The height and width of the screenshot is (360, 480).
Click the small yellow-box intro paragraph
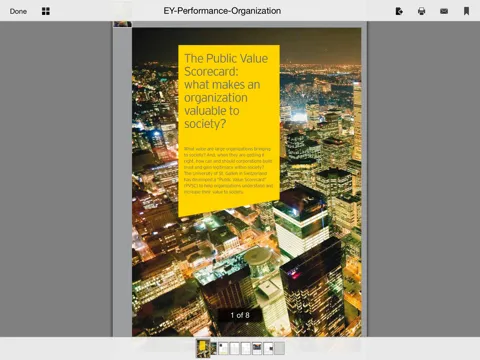coord(228,170)
